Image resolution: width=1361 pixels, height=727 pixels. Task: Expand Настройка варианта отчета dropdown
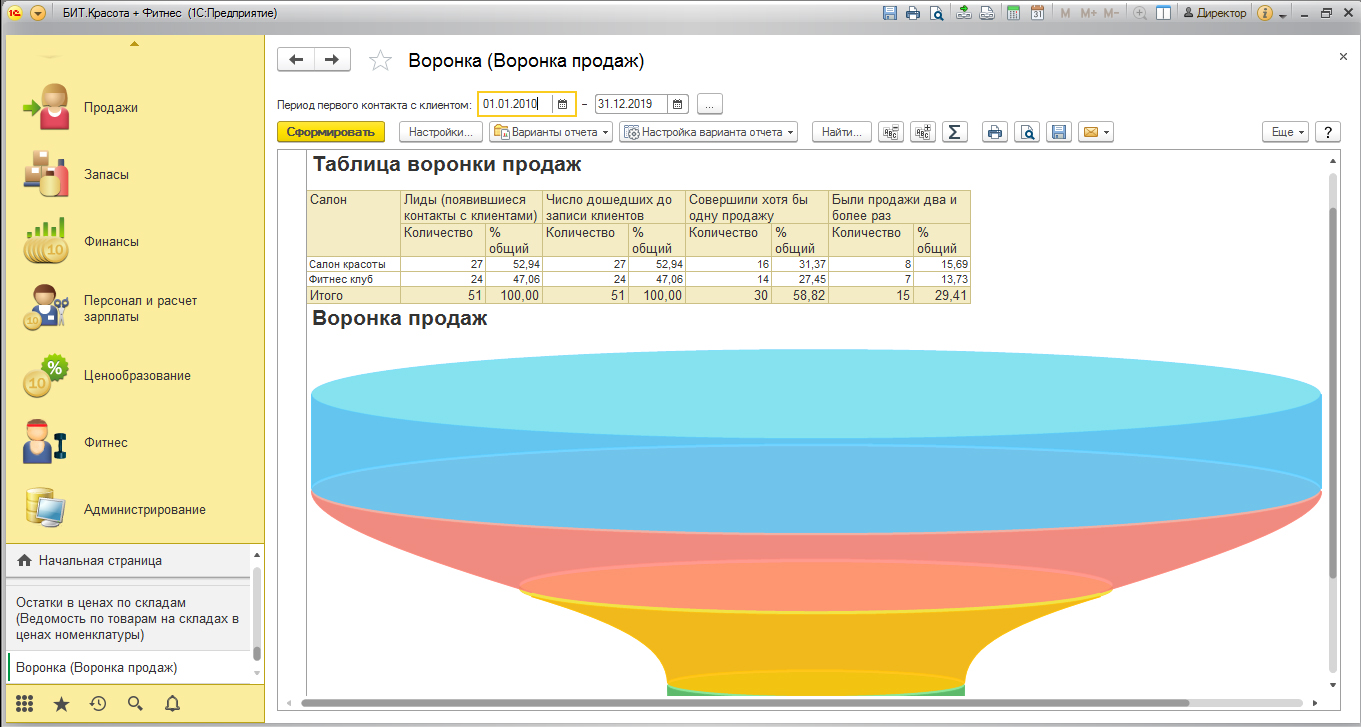coord(708,132)
